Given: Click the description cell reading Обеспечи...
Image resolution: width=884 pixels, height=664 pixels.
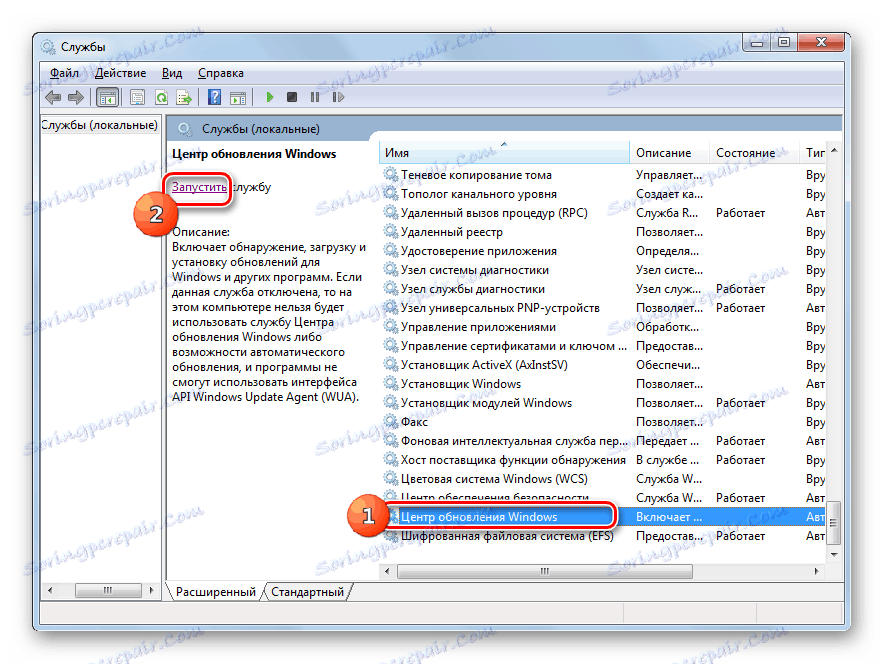Looking at the screenshot, I should click(x=668, y=365).
